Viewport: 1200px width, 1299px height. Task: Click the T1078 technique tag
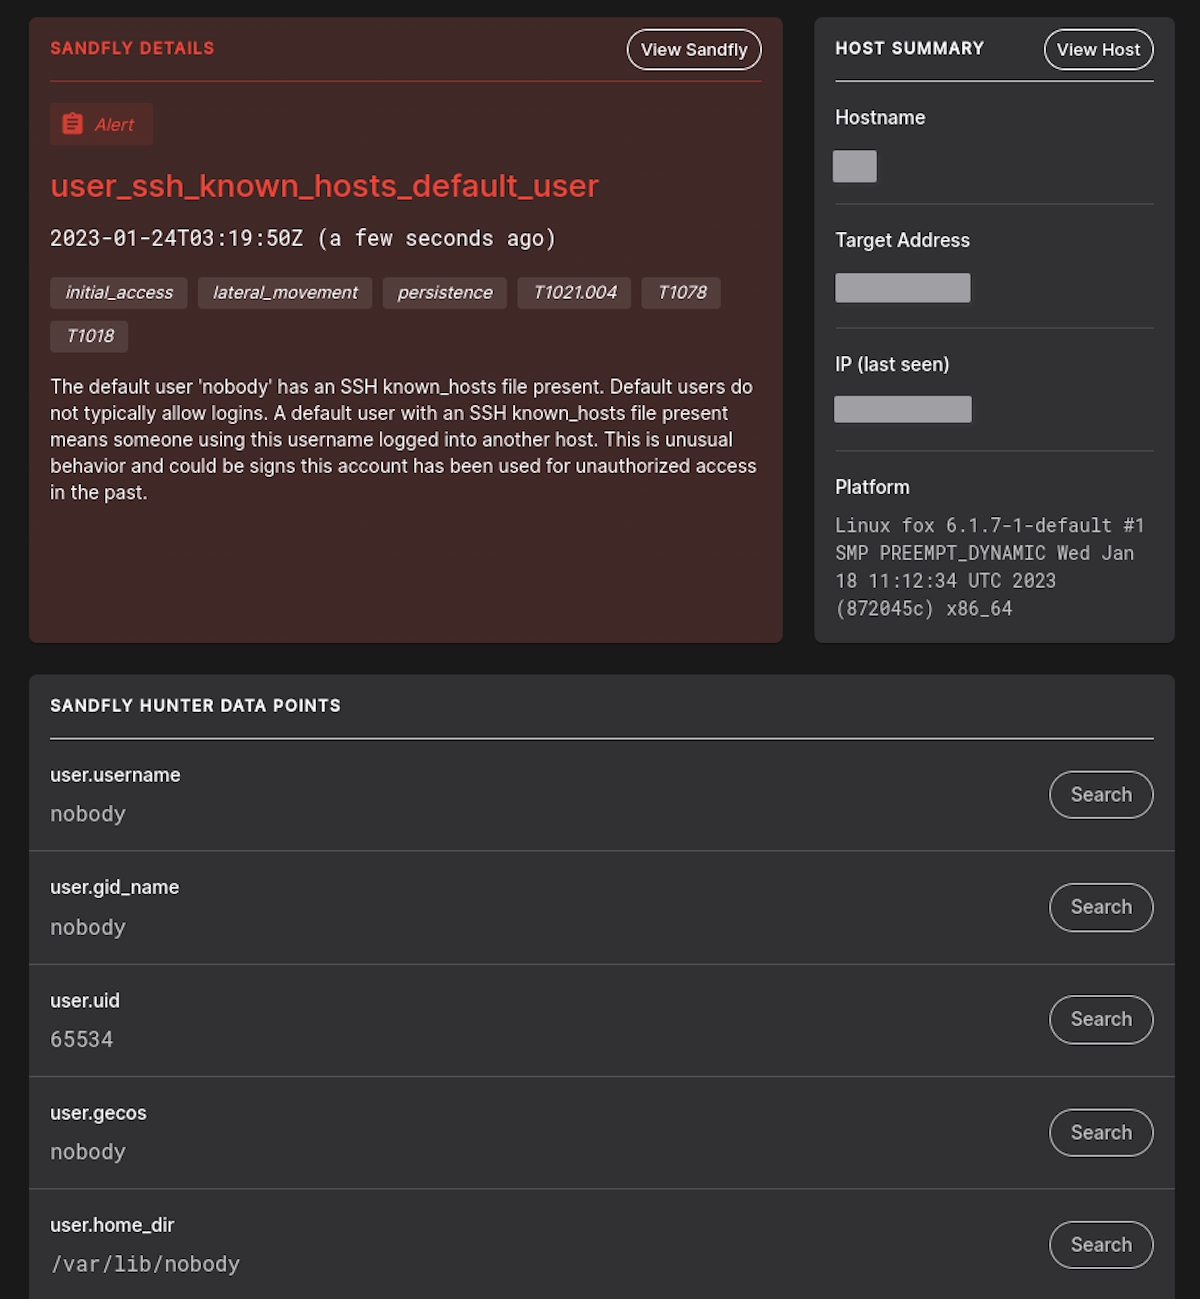(681, 292)
